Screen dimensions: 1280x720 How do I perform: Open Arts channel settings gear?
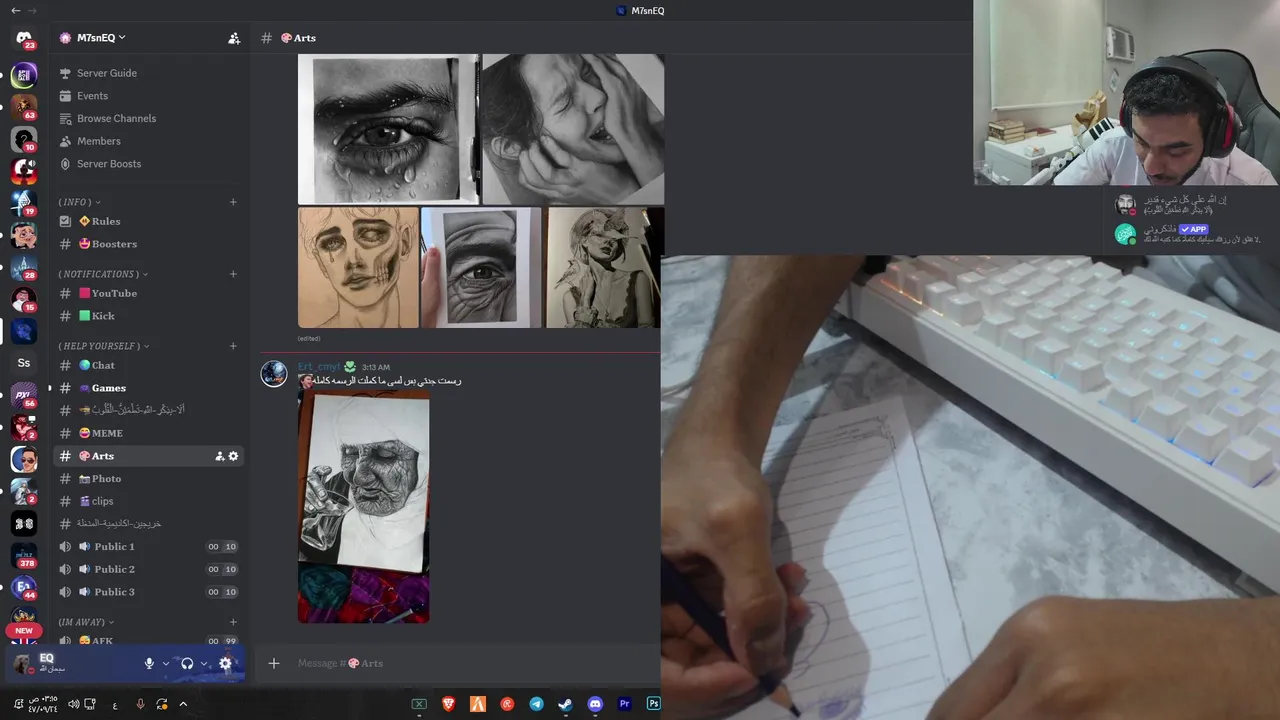[x=233, y=456]
